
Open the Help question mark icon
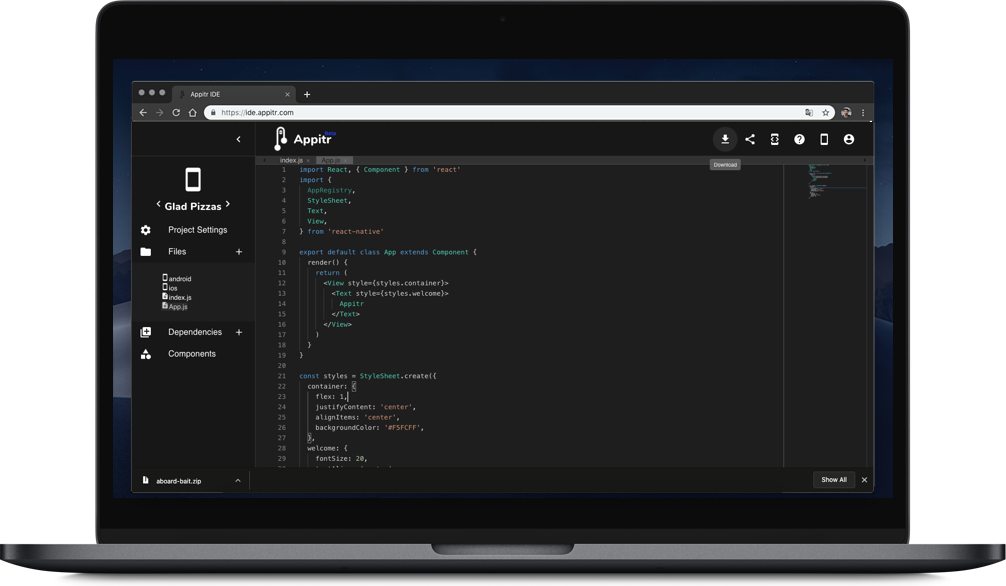point(799,139)
